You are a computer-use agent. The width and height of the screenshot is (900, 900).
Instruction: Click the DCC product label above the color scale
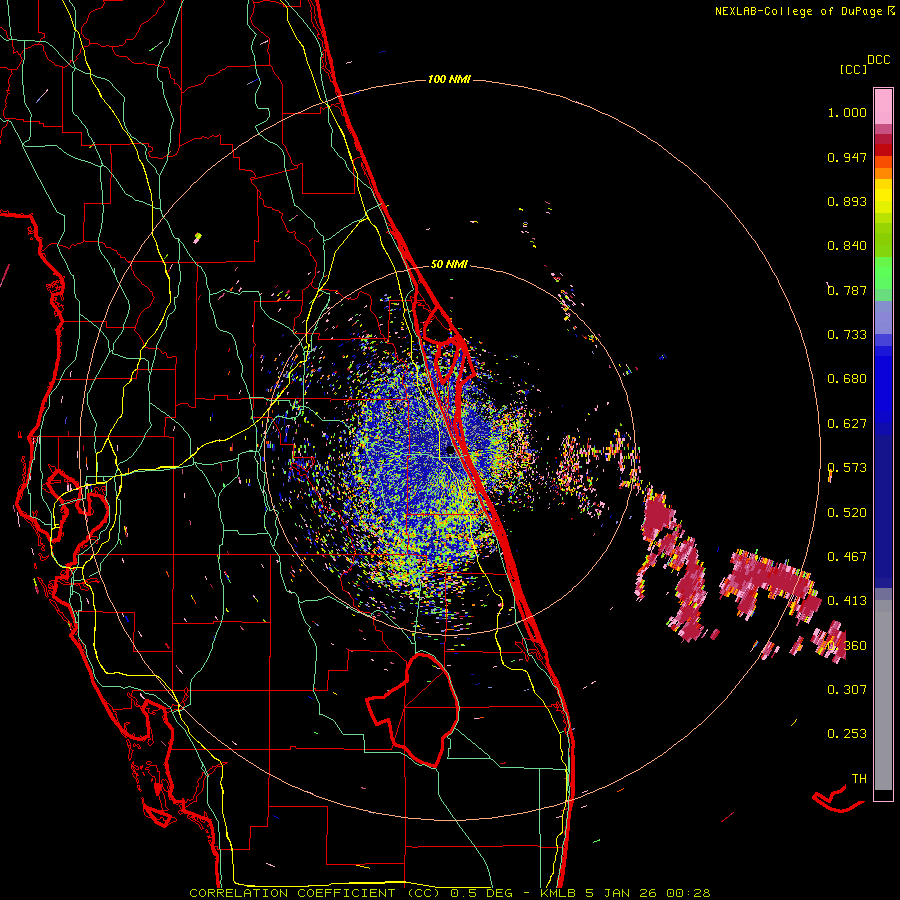(879, 60)
